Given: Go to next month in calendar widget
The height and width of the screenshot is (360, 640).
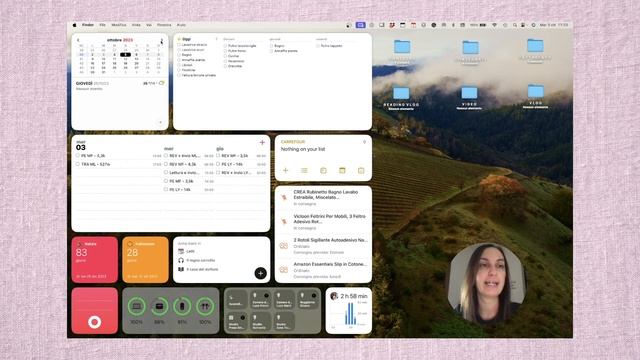Looking at the screenshot, I should point(162,40).
